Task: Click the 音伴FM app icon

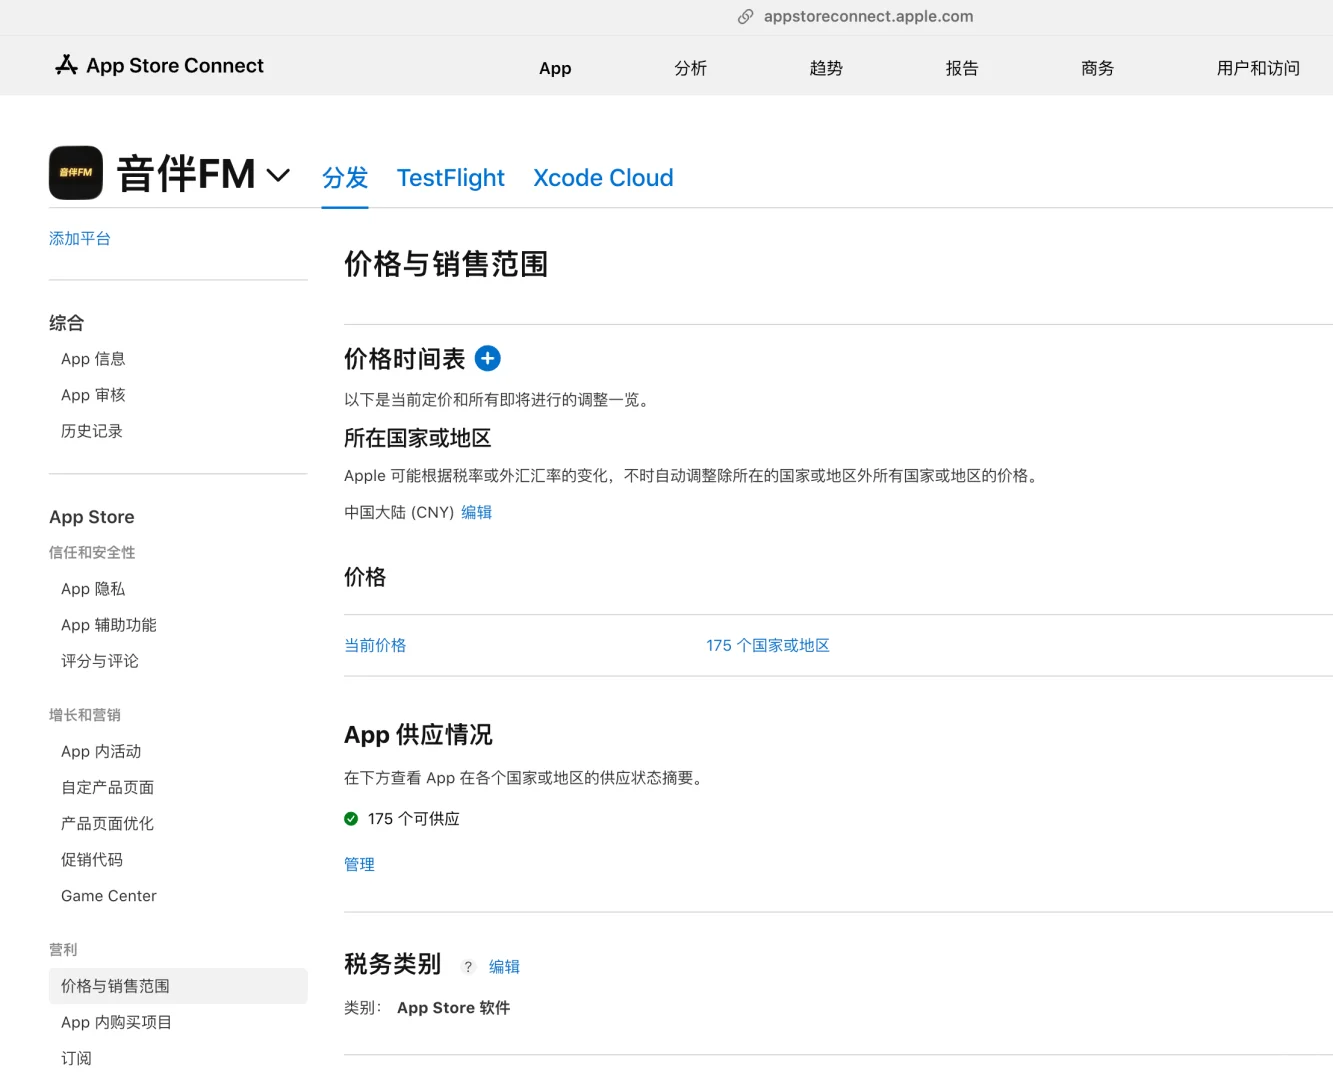Action: 76,172
